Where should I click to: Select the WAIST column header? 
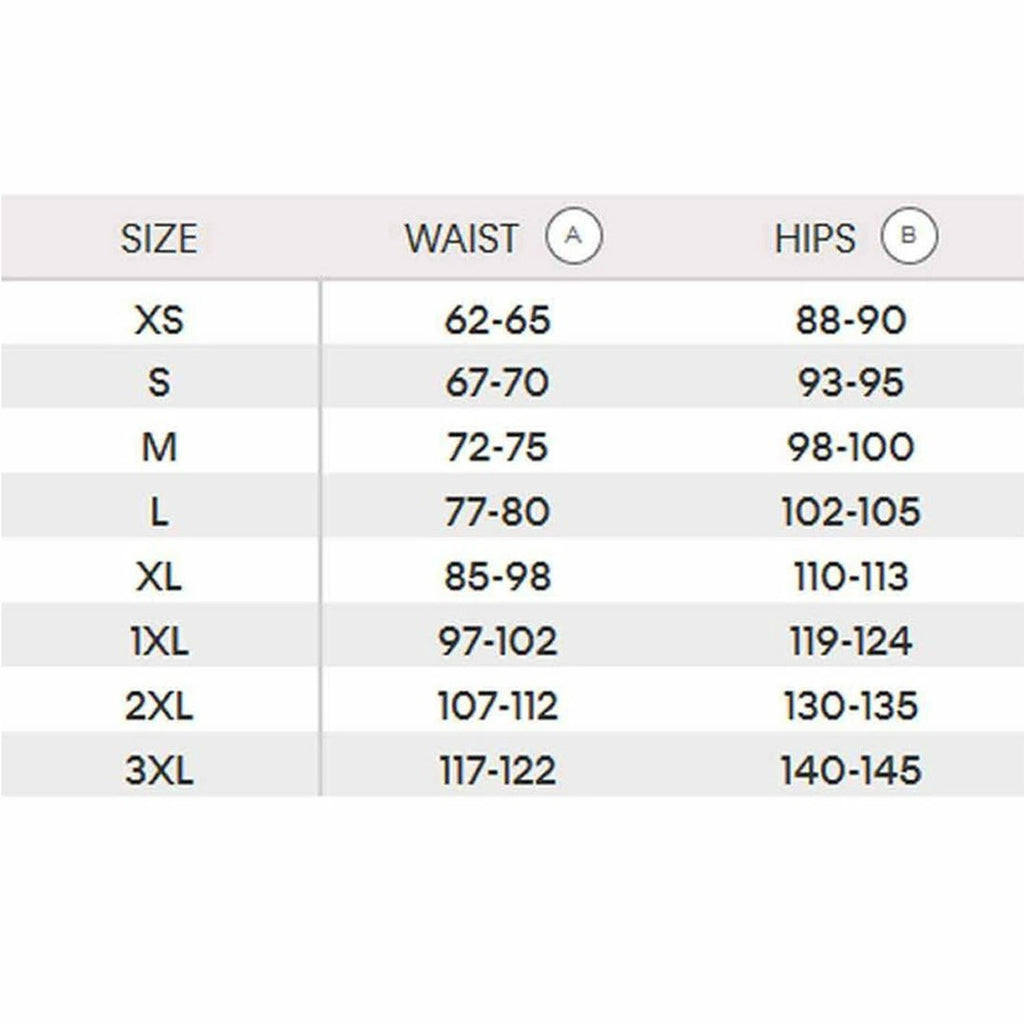click(x=462, y=239)
